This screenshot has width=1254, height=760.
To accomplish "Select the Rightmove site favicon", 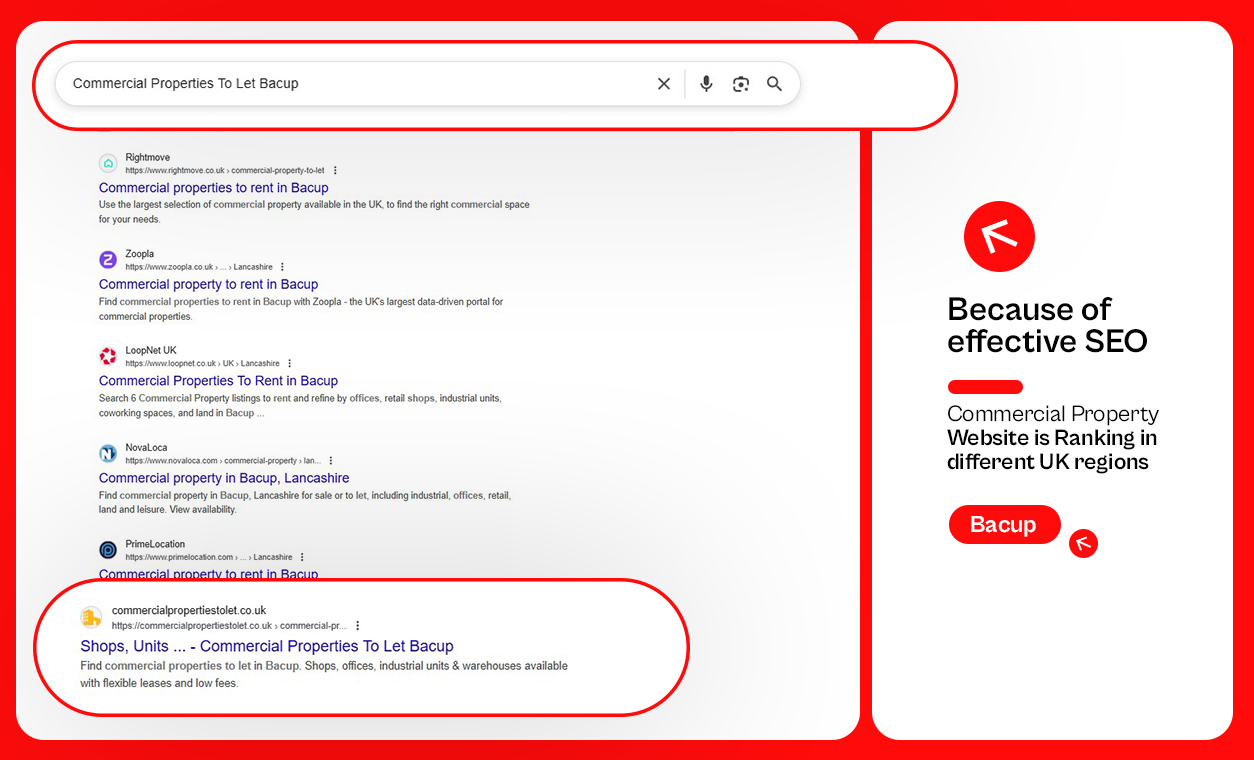I will (x=107, y=162).
